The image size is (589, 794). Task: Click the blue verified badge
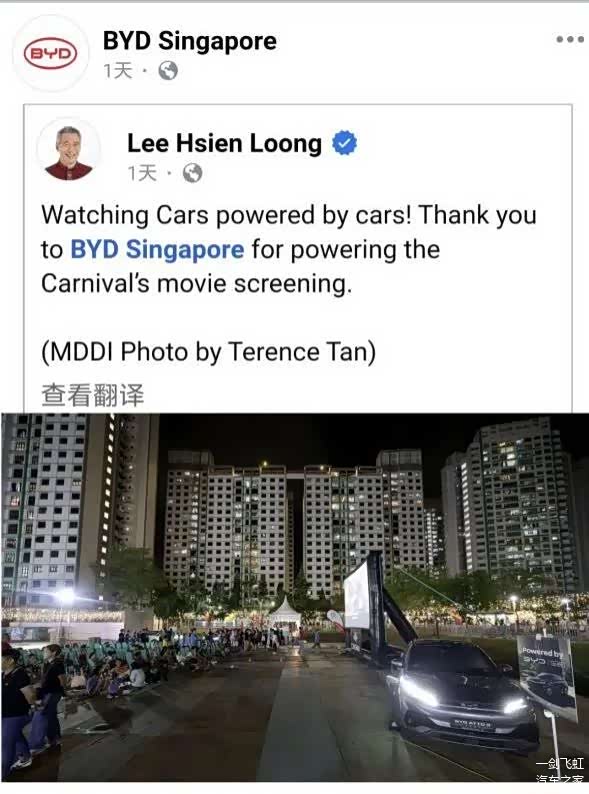coord(344,143)
